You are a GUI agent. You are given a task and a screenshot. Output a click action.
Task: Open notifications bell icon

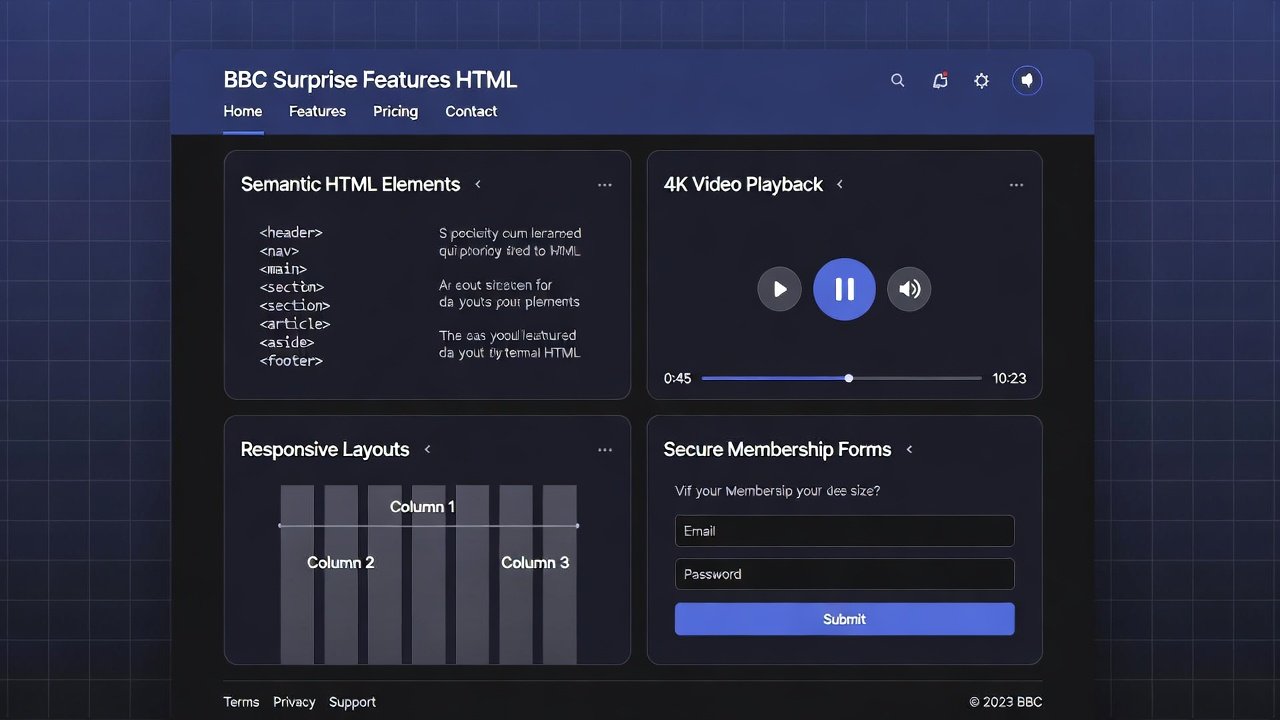click(940, 81)
